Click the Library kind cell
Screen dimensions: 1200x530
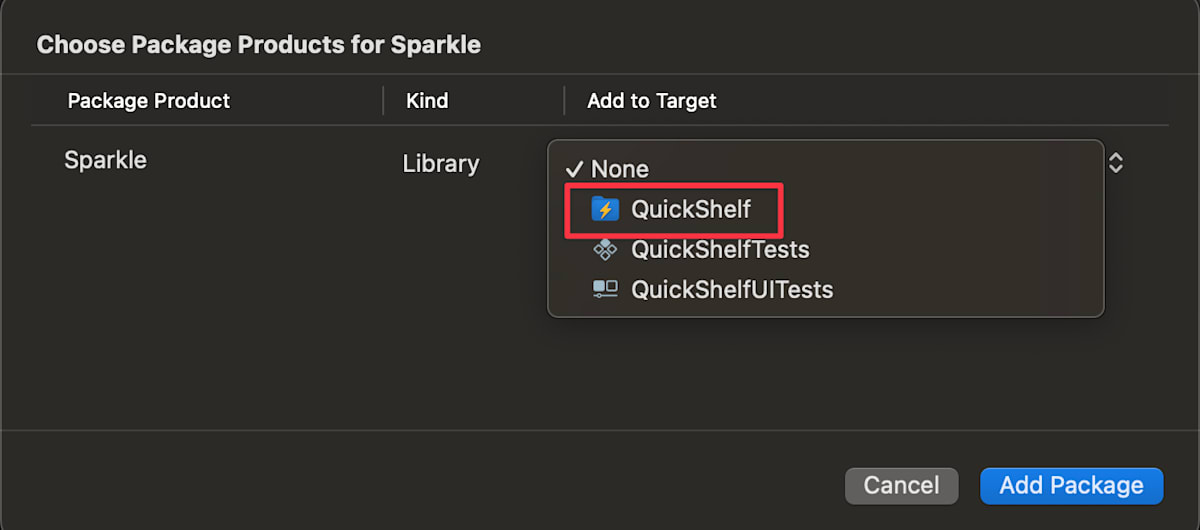(441, 164)
